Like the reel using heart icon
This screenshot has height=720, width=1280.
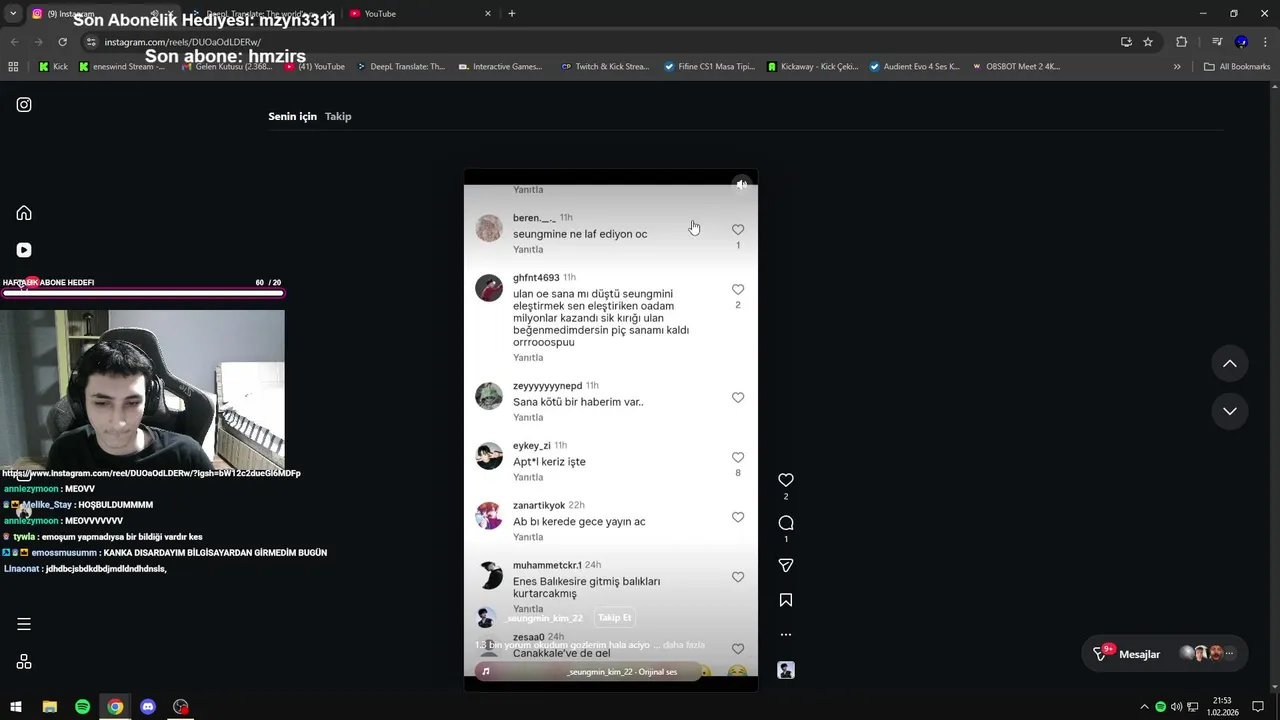786,480
